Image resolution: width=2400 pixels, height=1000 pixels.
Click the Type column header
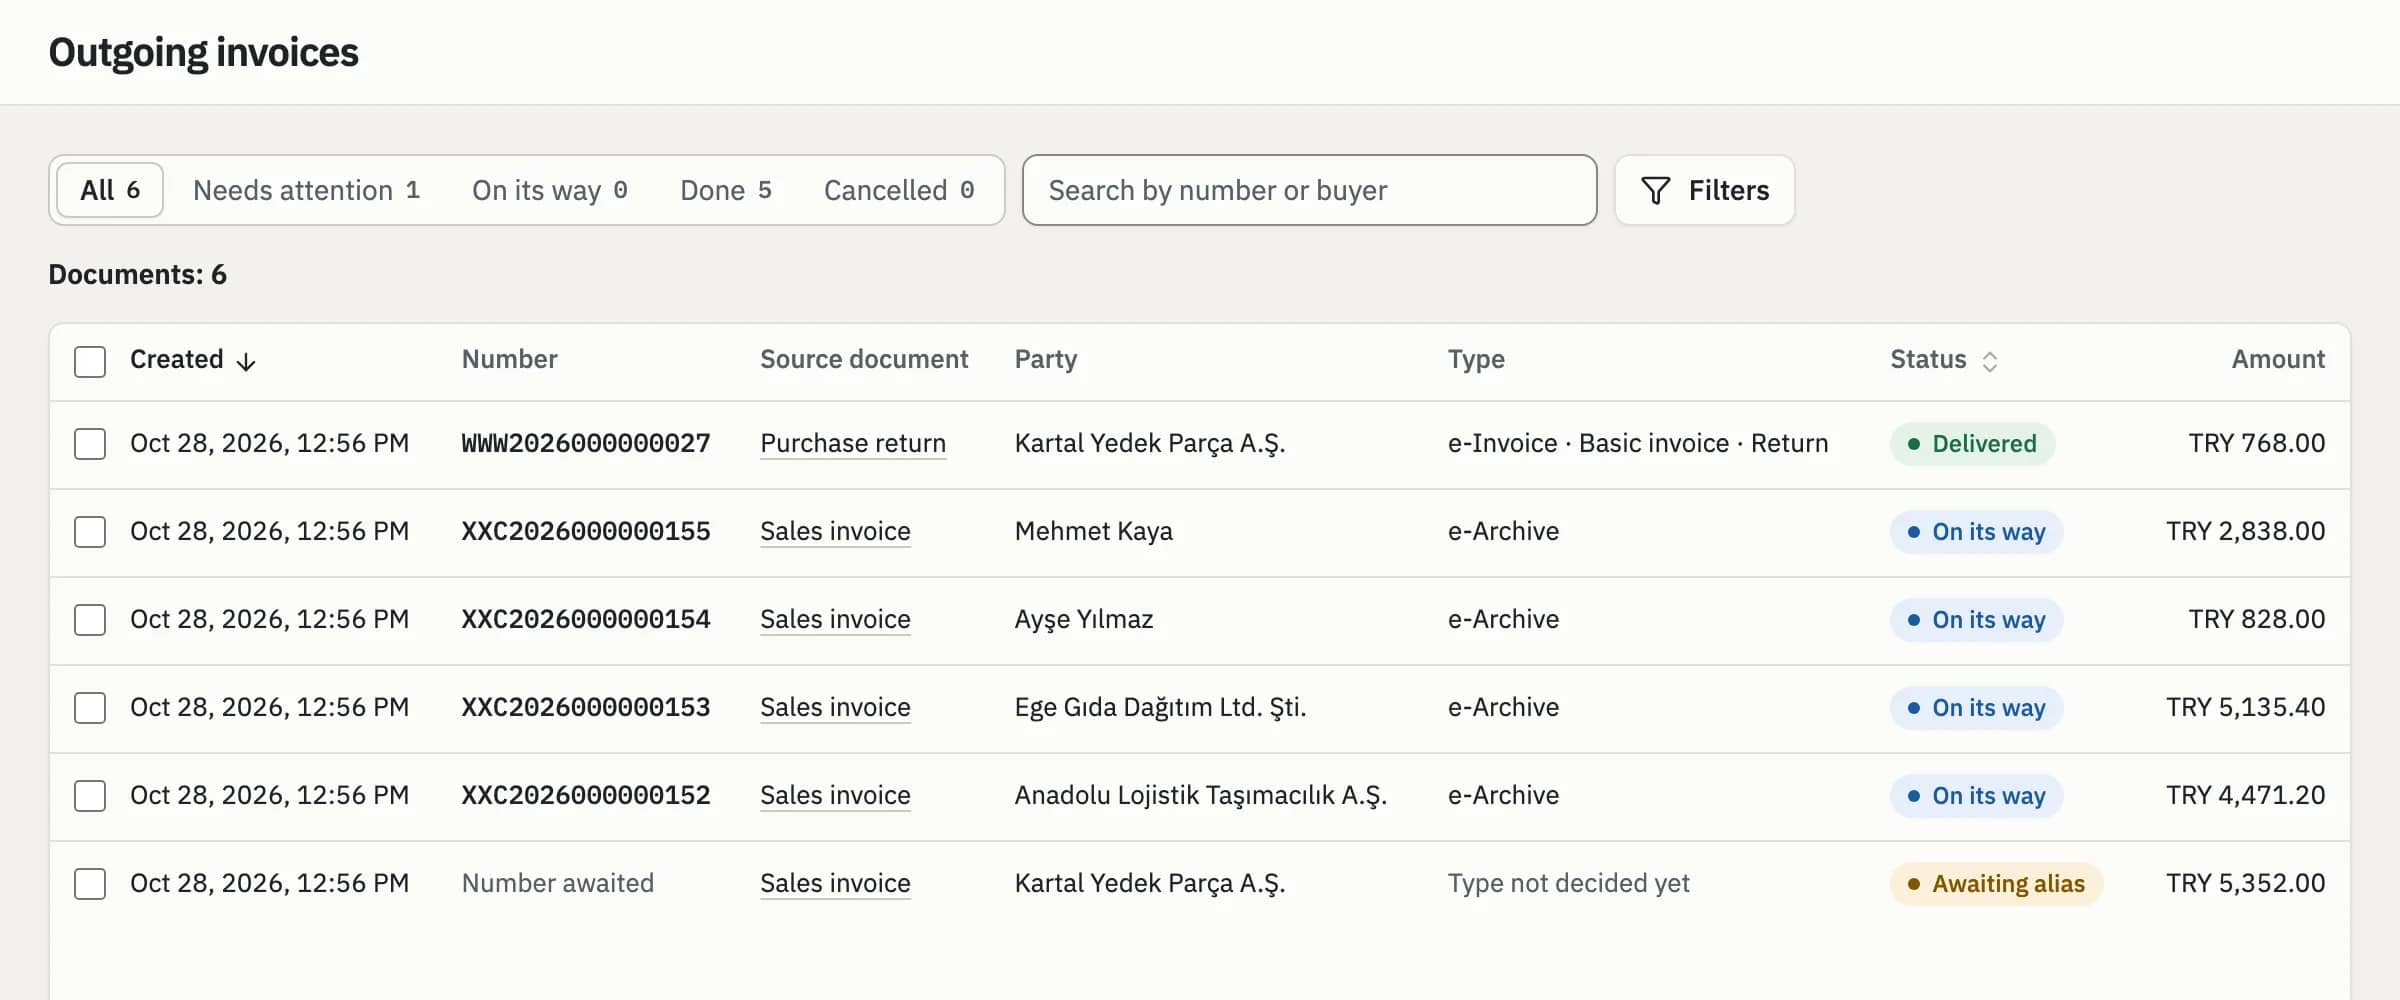point(1476,359)
